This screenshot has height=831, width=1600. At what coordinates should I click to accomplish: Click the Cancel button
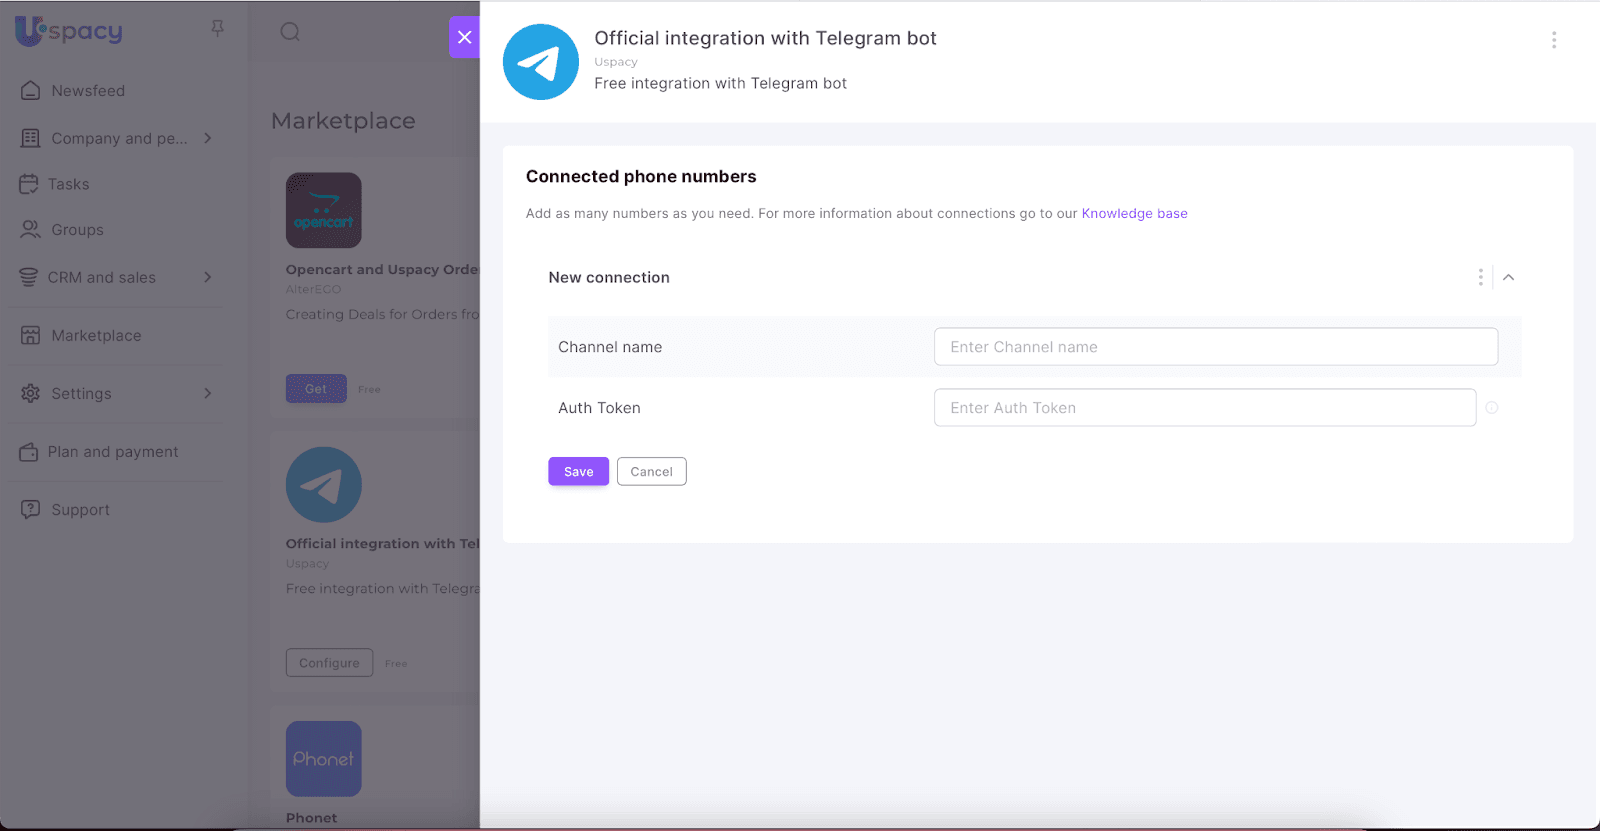click(651, 472)
